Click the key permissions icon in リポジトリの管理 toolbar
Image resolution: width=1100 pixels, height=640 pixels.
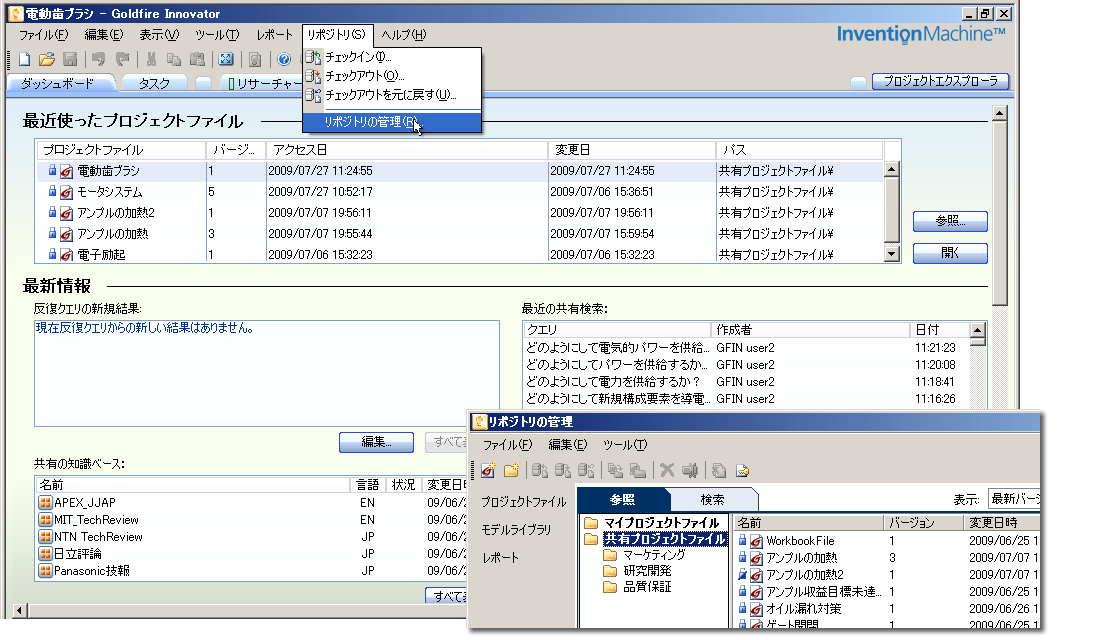pyautogui.click(x=742, y=470)
